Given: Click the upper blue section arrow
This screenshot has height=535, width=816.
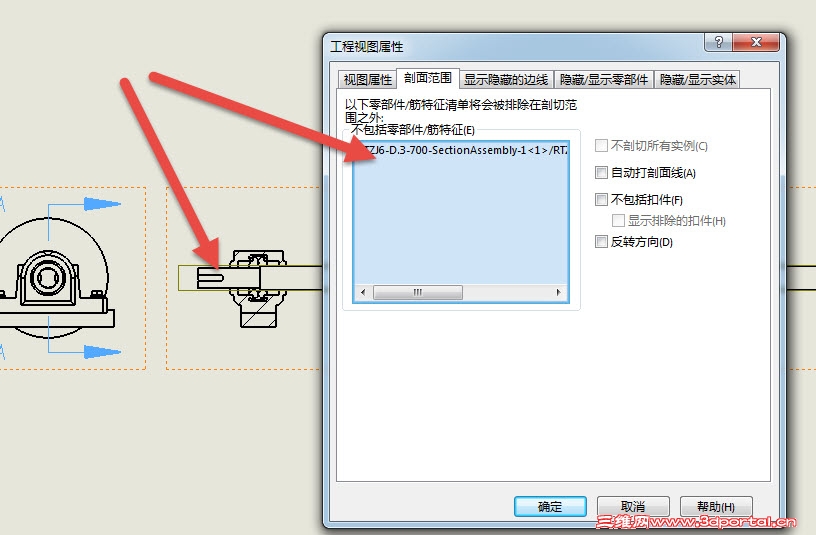Looking at the screenshot, I should [x=102, y=204].
